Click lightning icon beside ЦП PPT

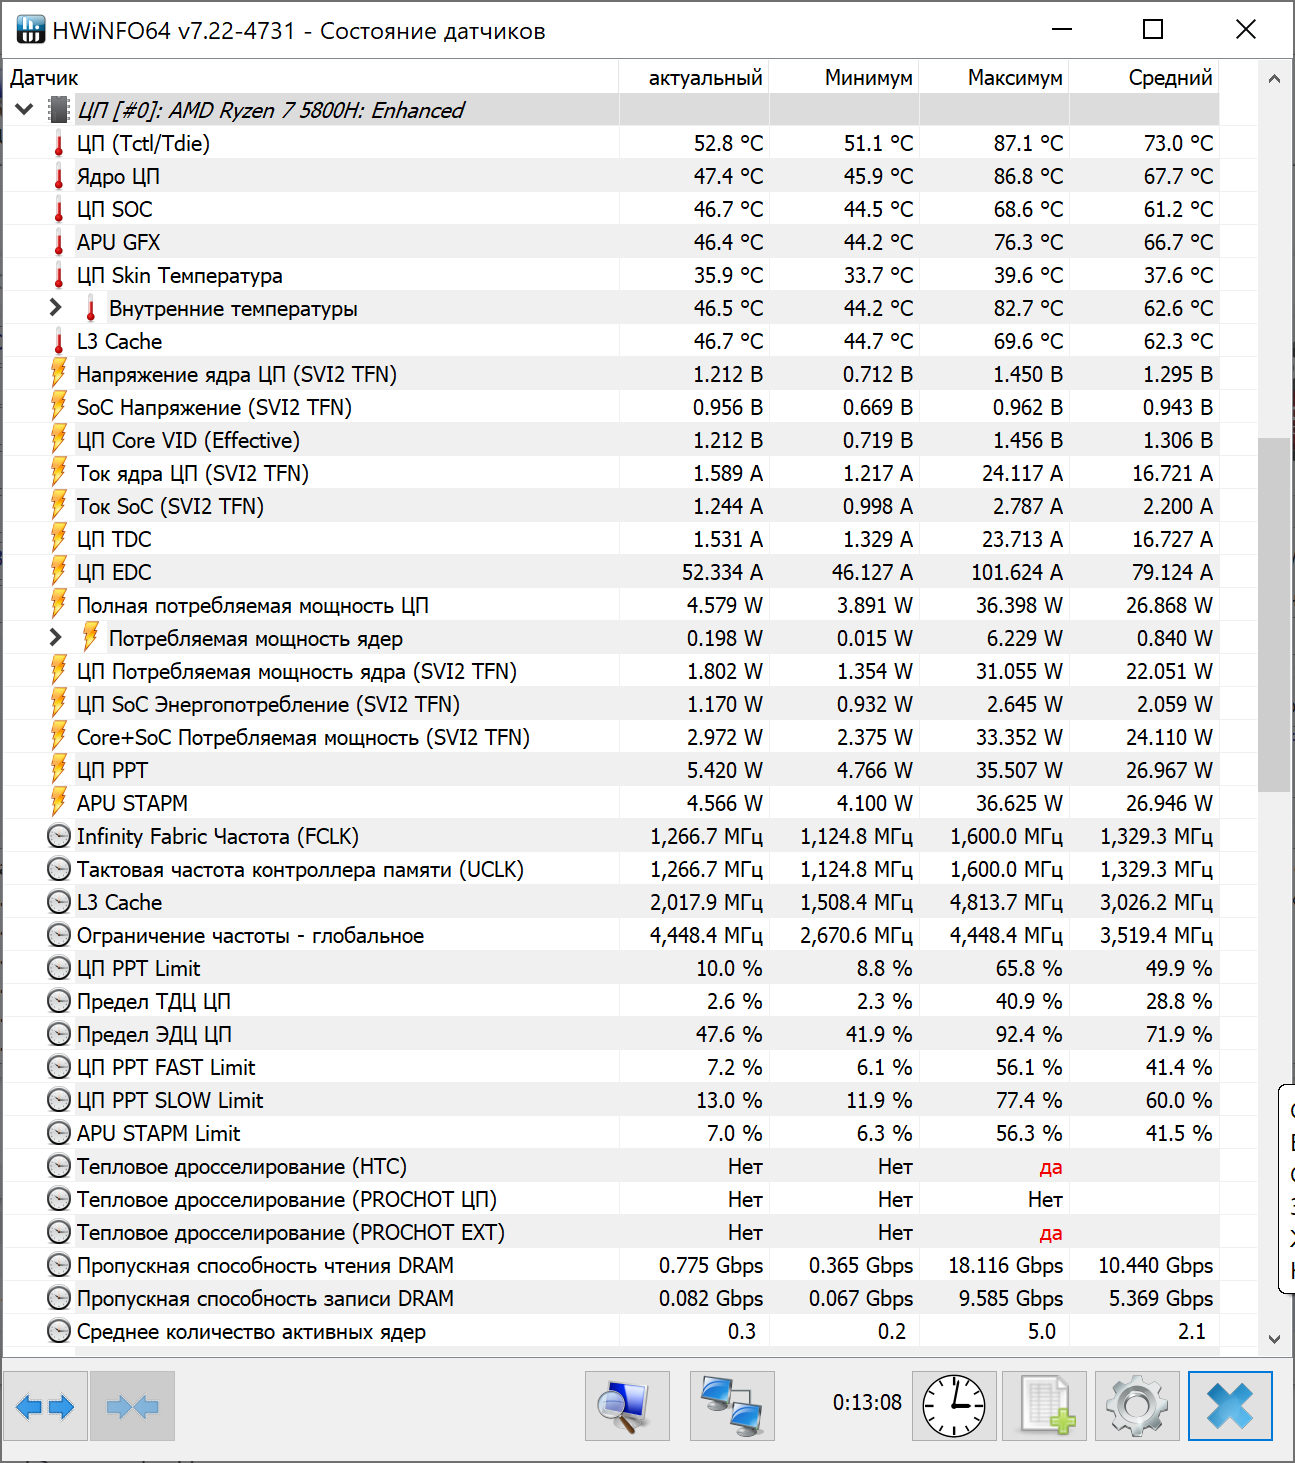click(59, 770)
